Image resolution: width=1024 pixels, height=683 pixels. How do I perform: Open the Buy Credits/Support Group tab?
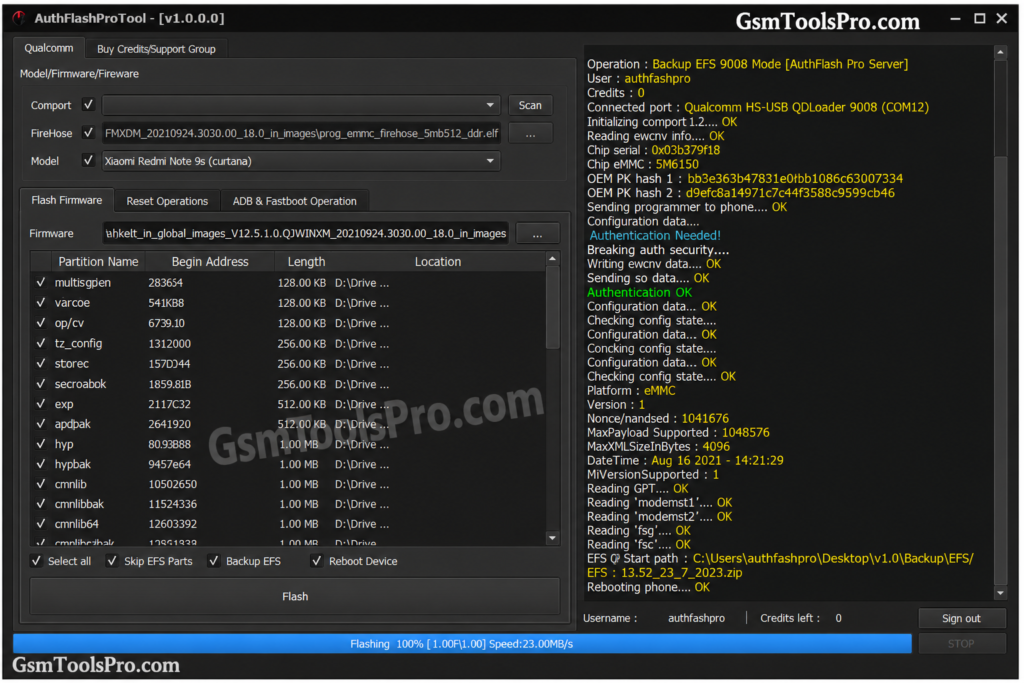point(156,49)
